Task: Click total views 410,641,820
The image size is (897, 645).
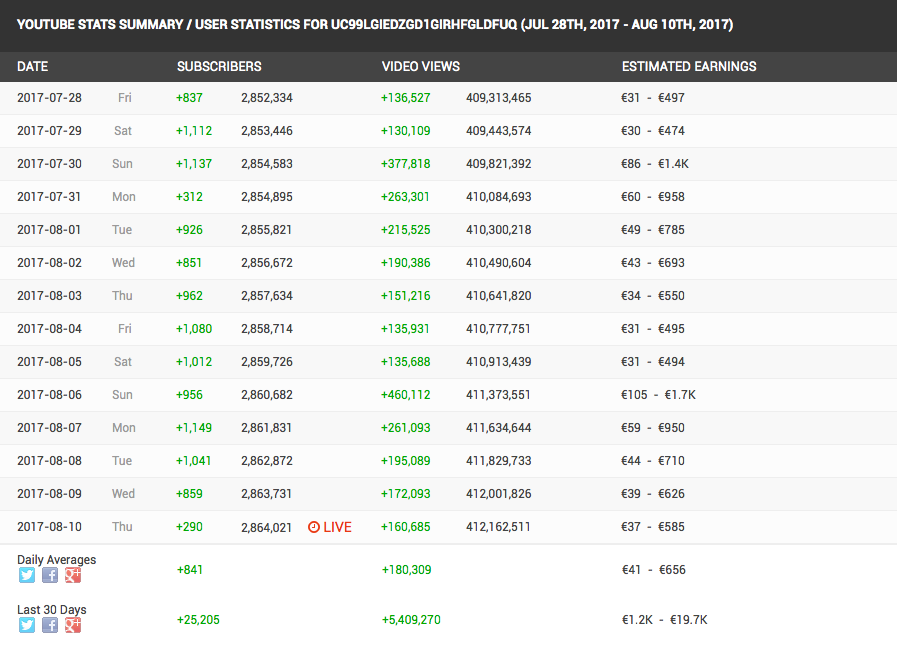Action: [498, 296]
